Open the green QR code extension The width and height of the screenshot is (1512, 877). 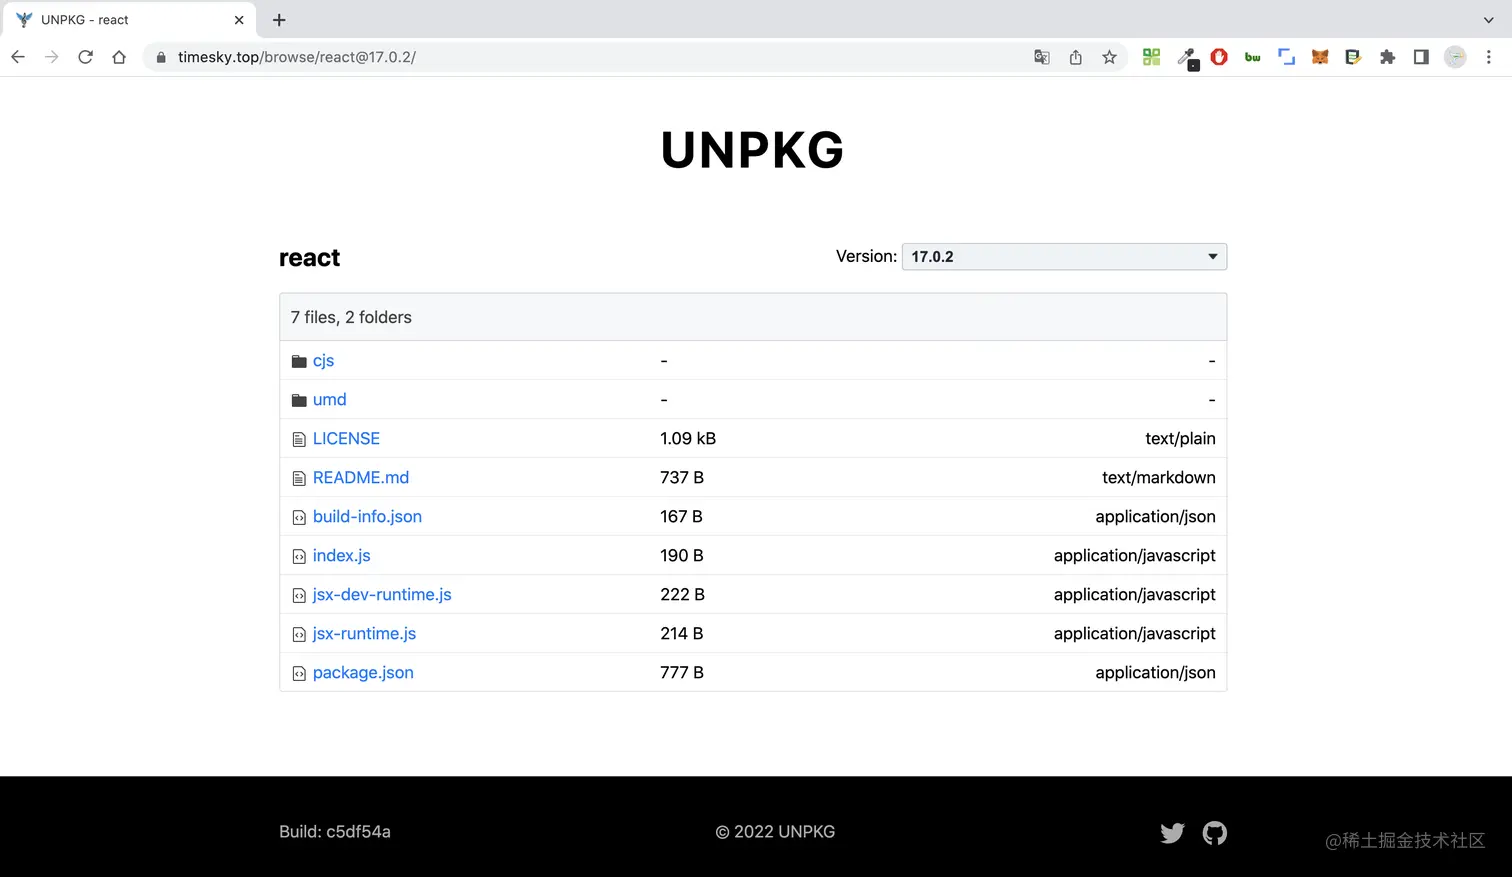click(1152, 57)
